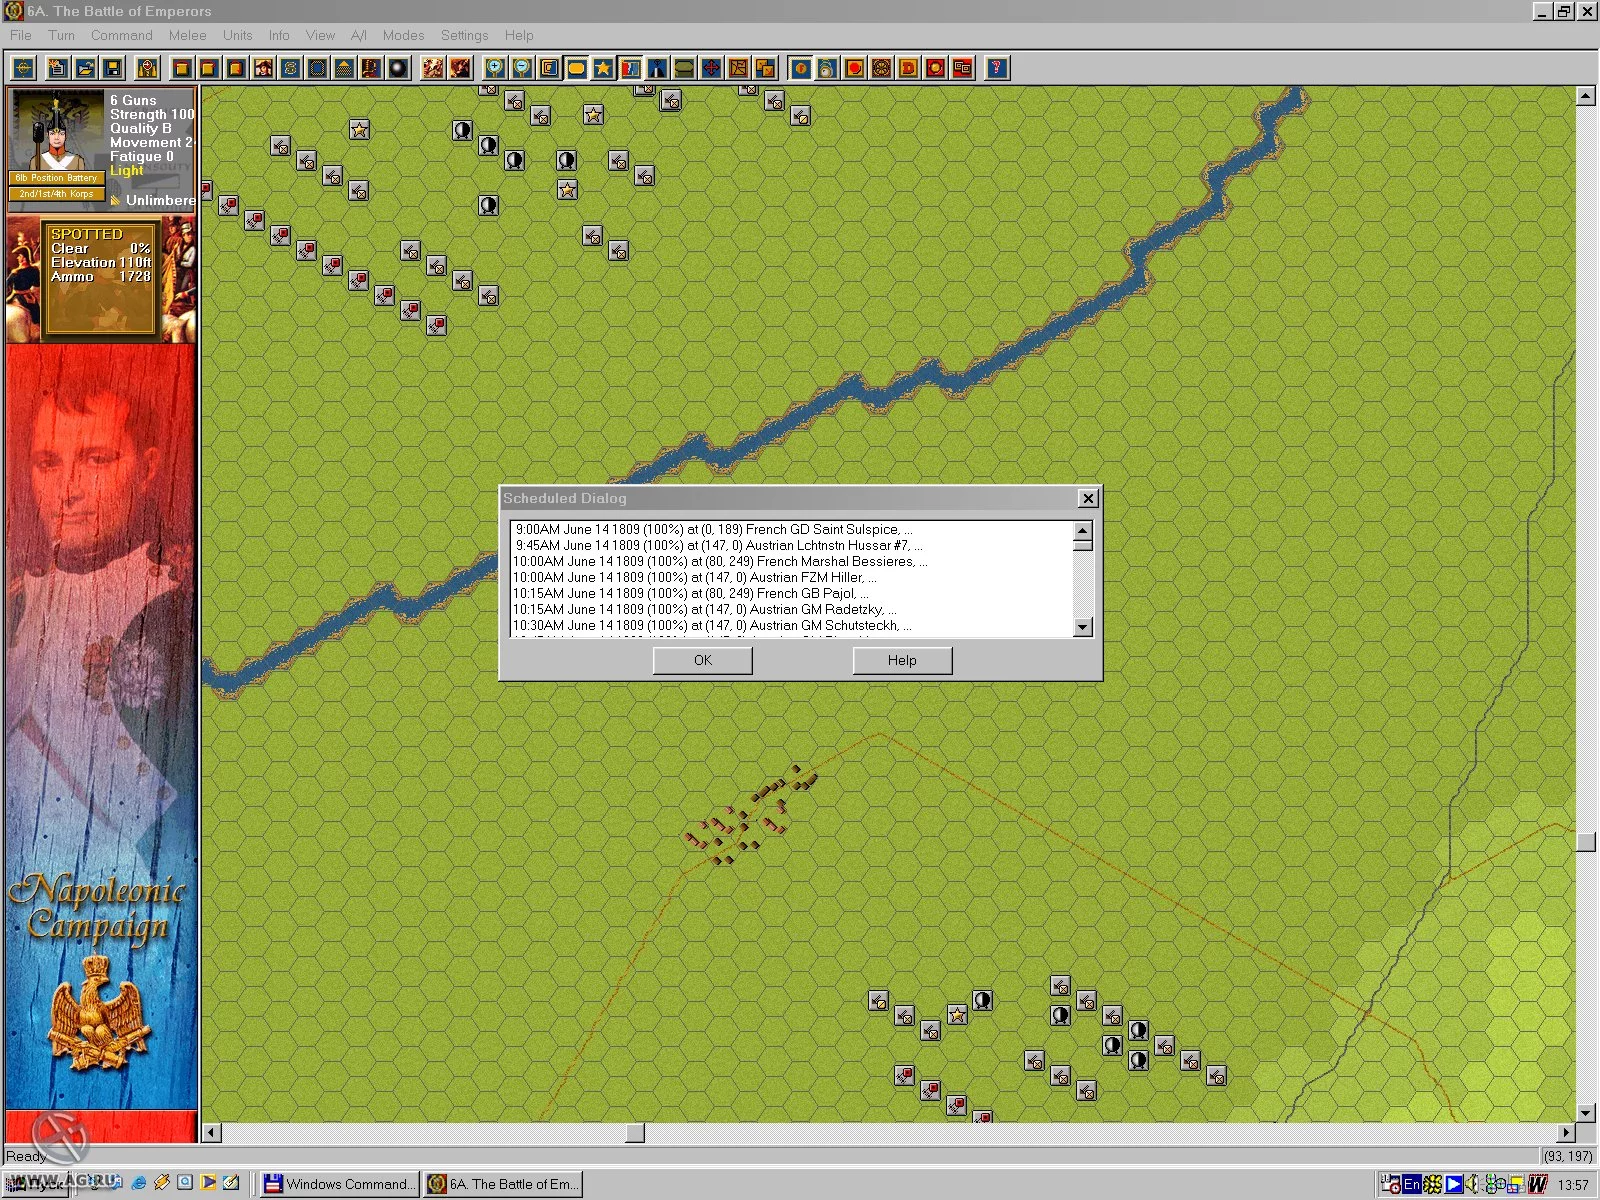The height and width of the screenshot is (1200, 1600).
Task: Click OK in the Scheduled Dialog
Action: 703,660
